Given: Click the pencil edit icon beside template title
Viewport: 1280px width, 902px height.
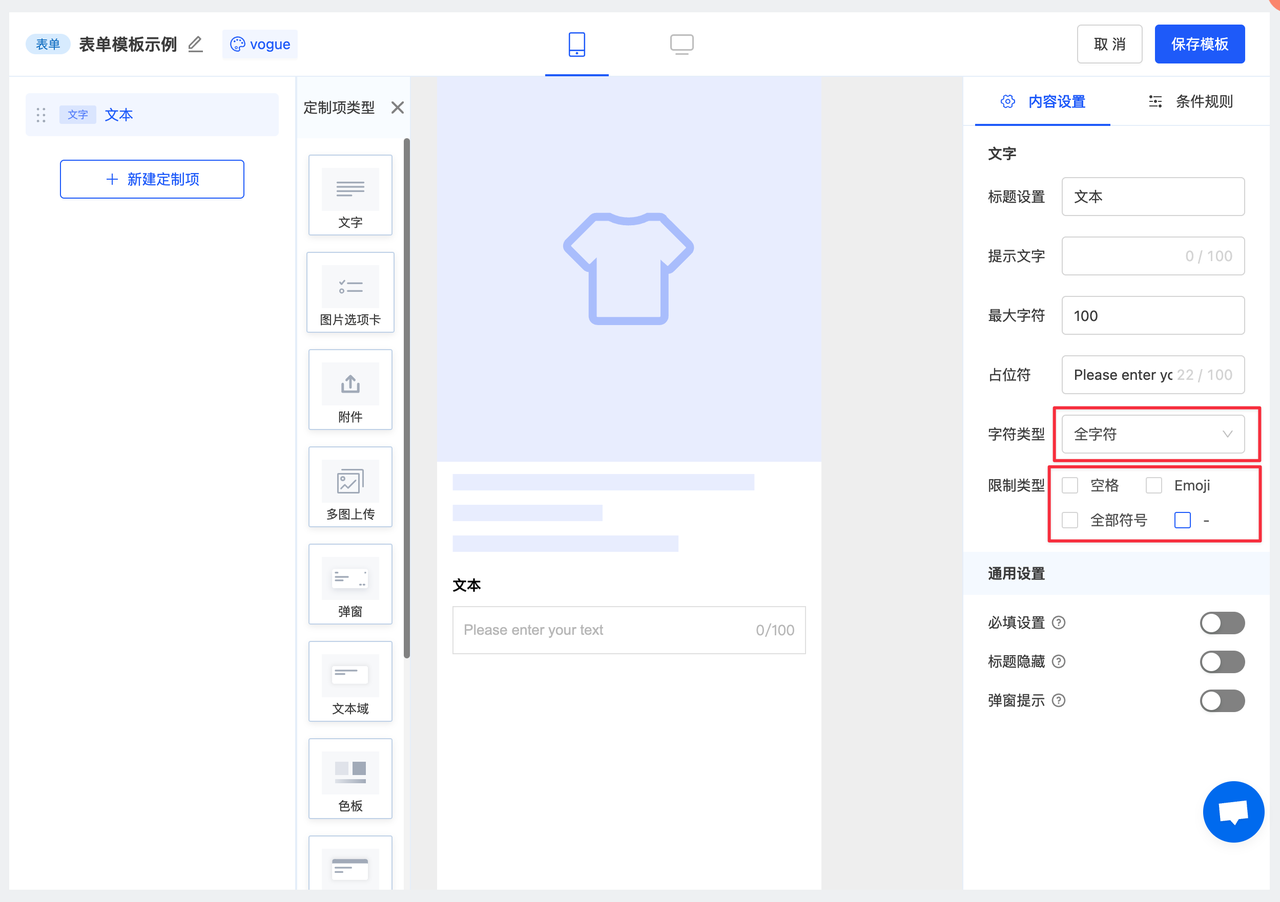Looking at the screenshot, I should [196, 44].
